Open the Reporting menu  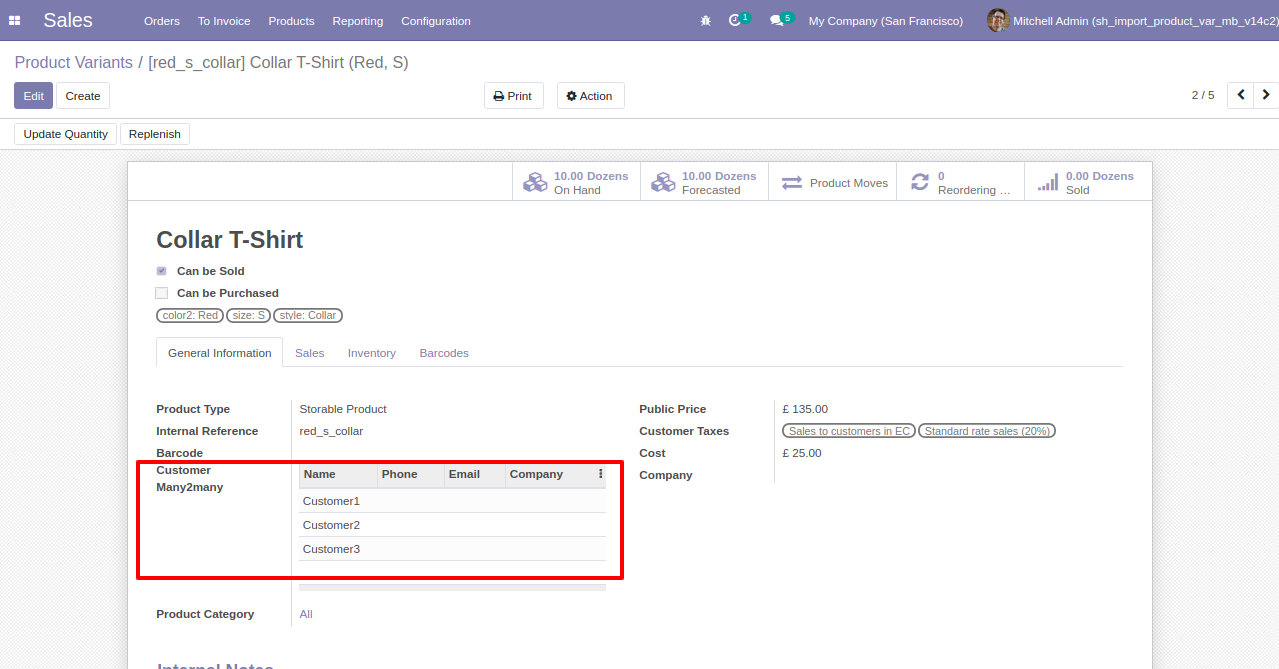(358, 21)
